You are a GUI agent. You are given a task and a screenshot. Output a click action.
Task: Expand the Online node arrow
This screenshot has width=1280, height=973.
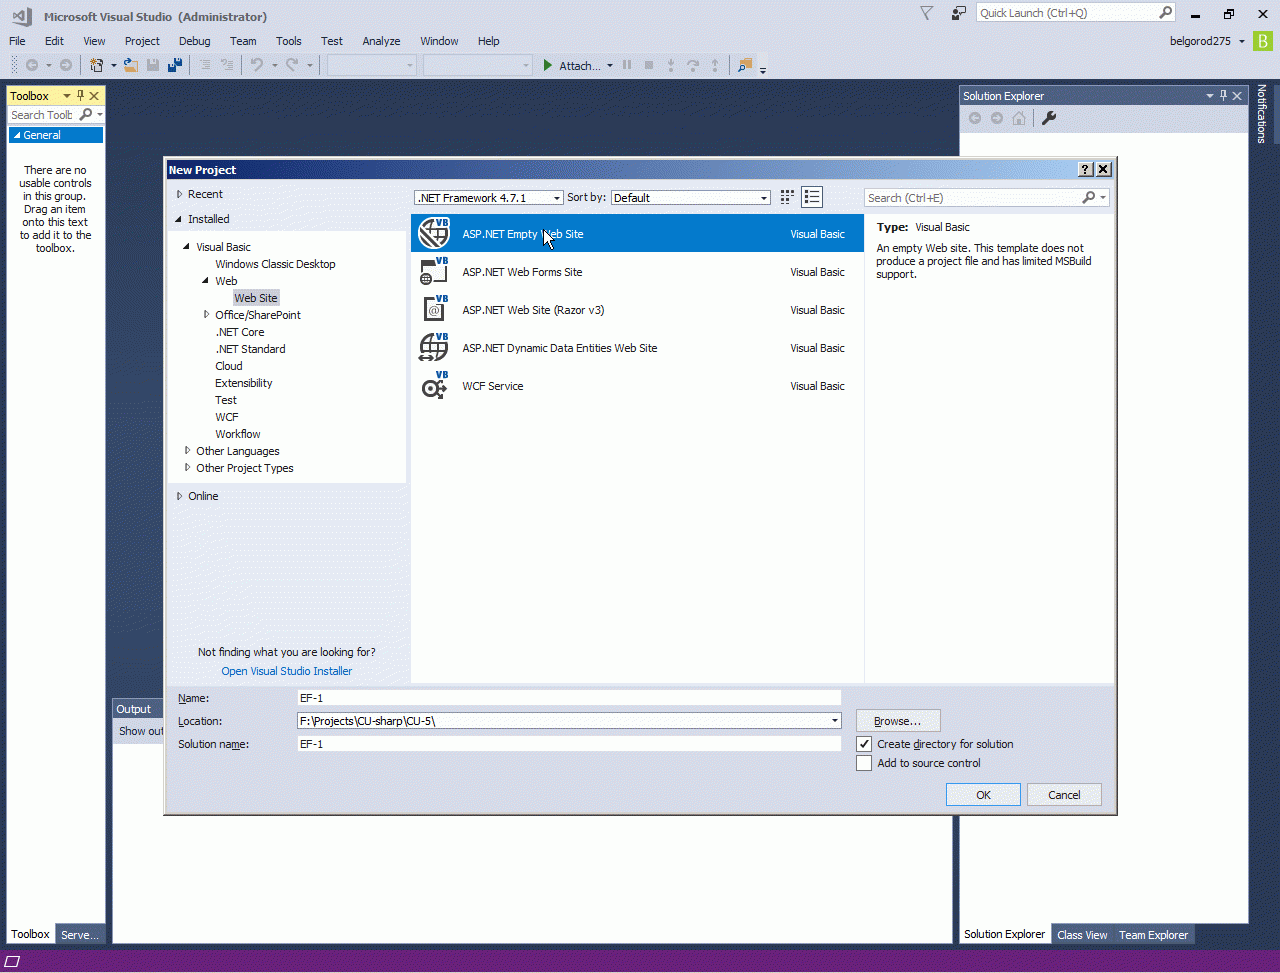point(179,496)
